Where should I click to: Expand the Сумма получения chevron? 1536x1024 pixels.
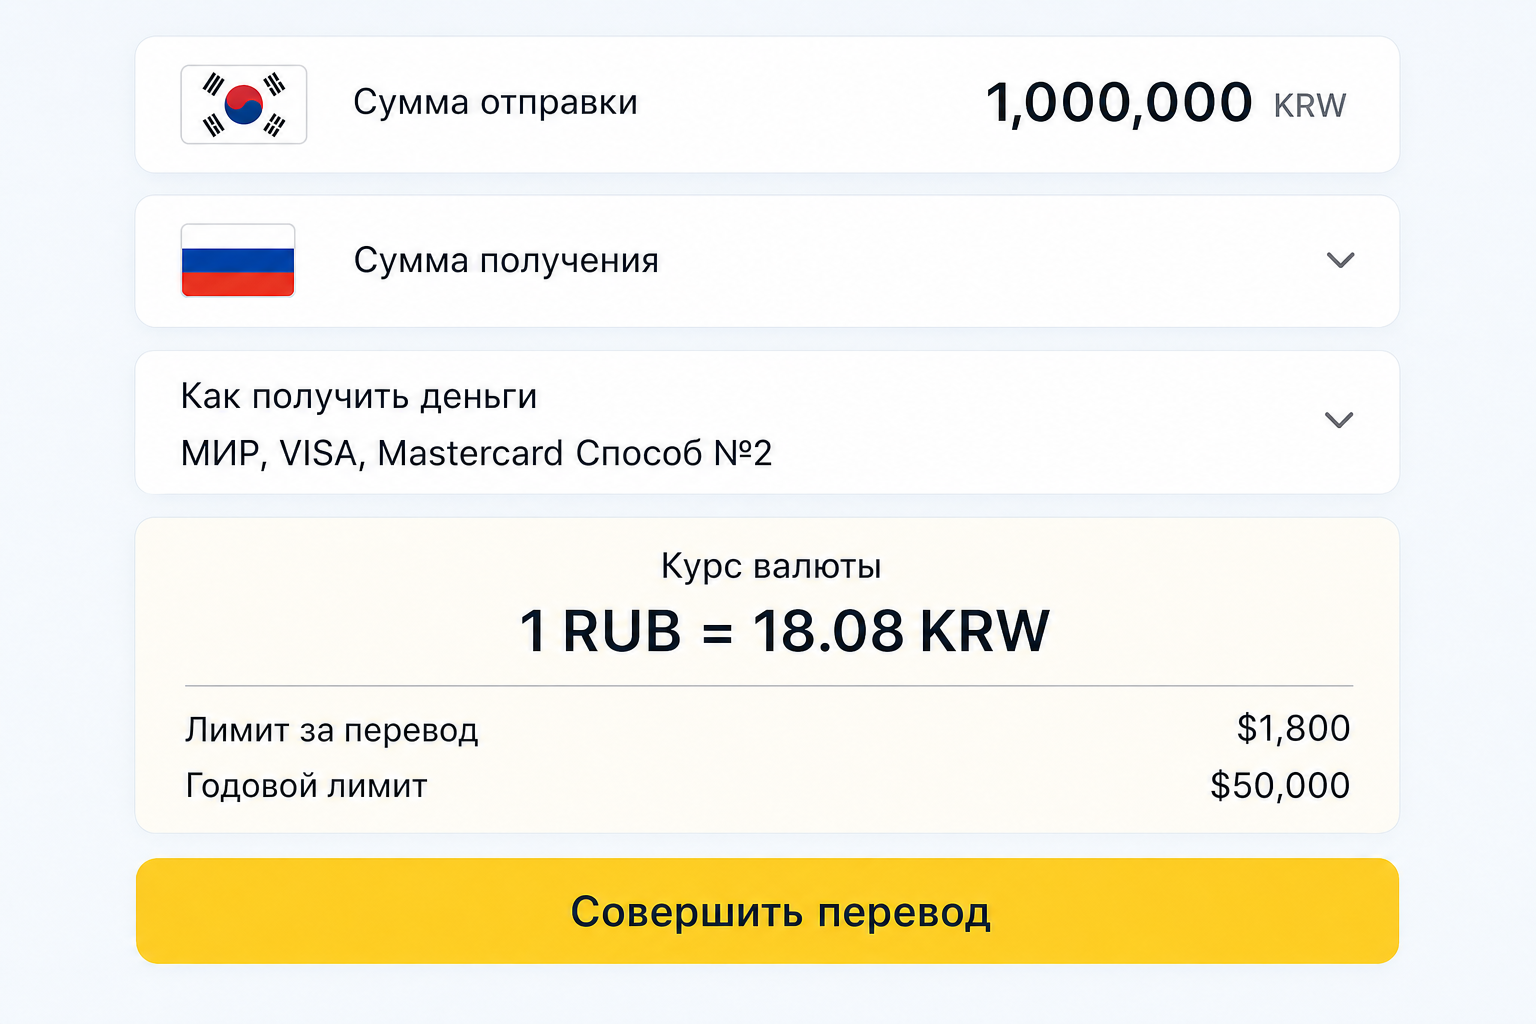click(x=1340, y=260)
